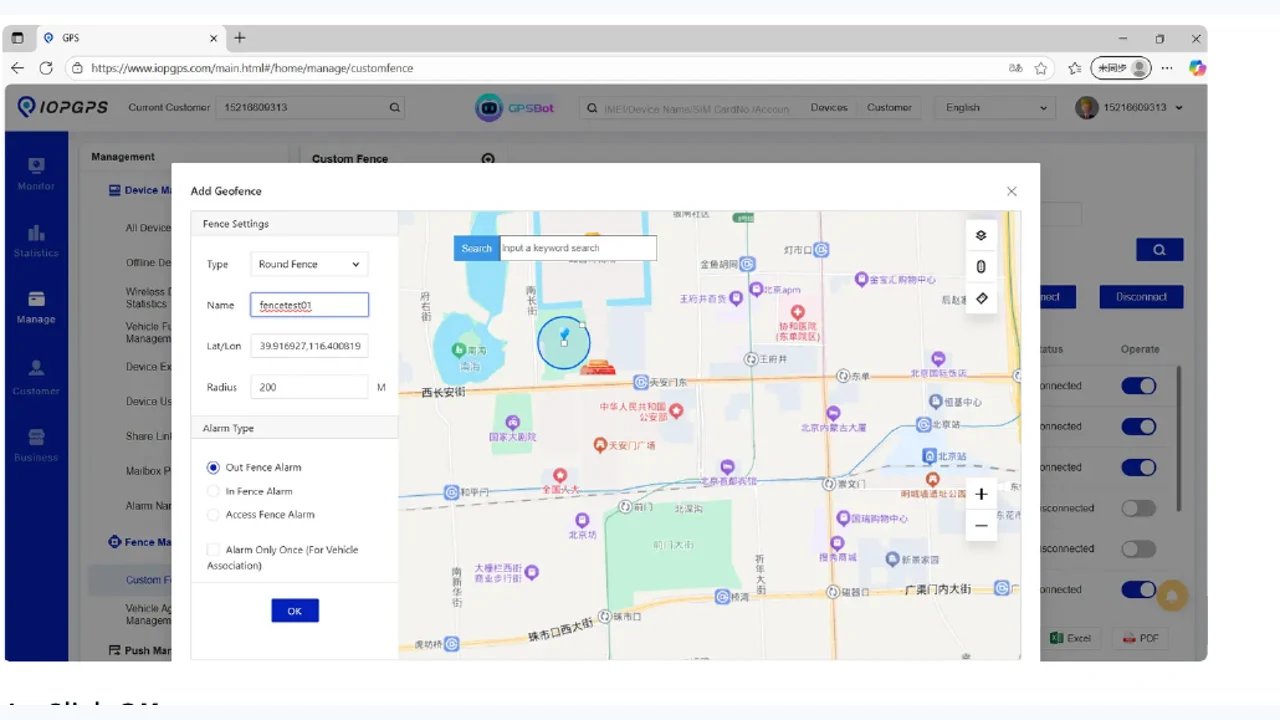
Task: Toggle the first Operate switch off
Action: coord(1139,386)
